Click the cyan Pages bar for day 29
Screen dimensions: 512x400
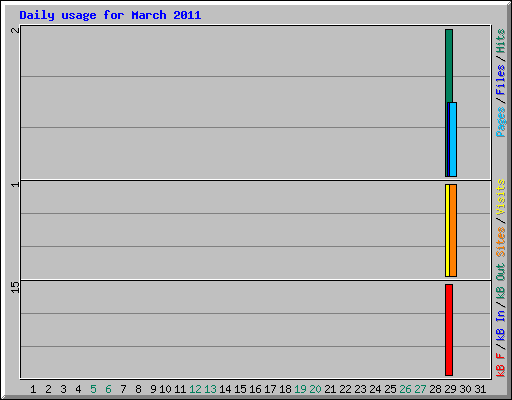[x=453, y=139]
